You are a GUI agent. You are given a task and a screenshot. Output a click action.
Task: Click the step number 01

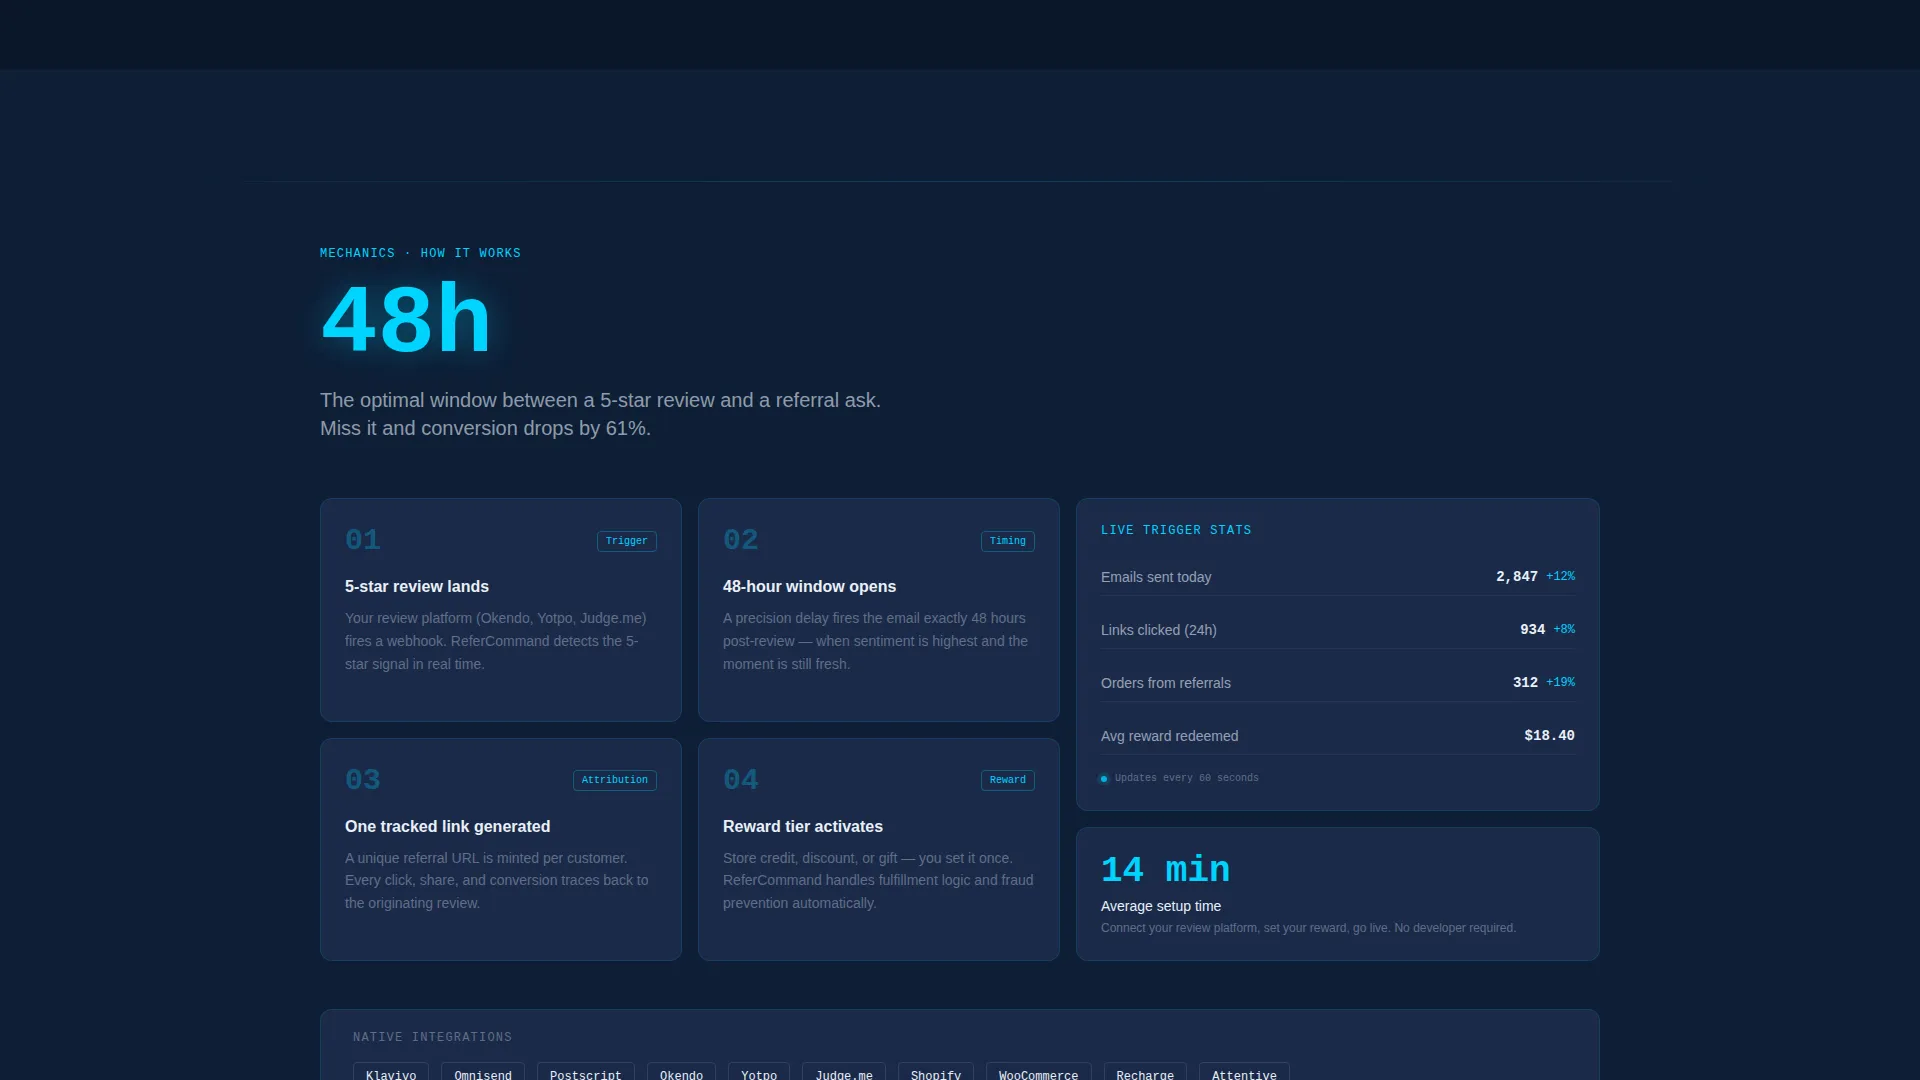(x=362, y=541)
